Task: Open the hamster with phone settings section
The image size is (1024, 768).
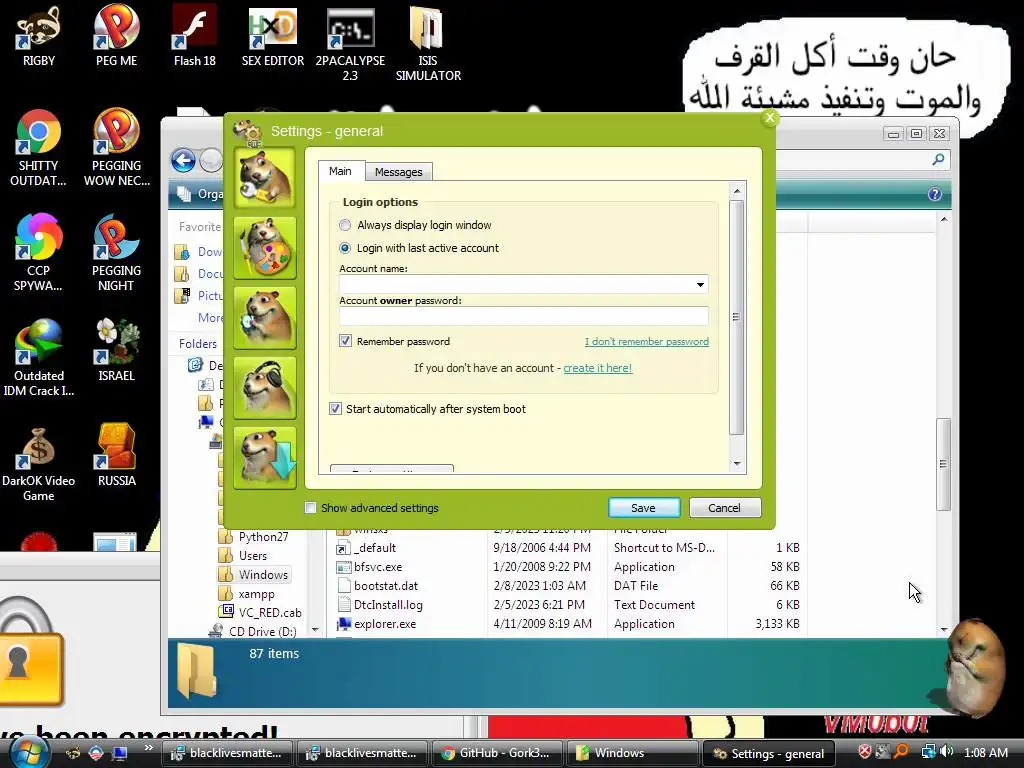Action: click(x=264, y=318)
